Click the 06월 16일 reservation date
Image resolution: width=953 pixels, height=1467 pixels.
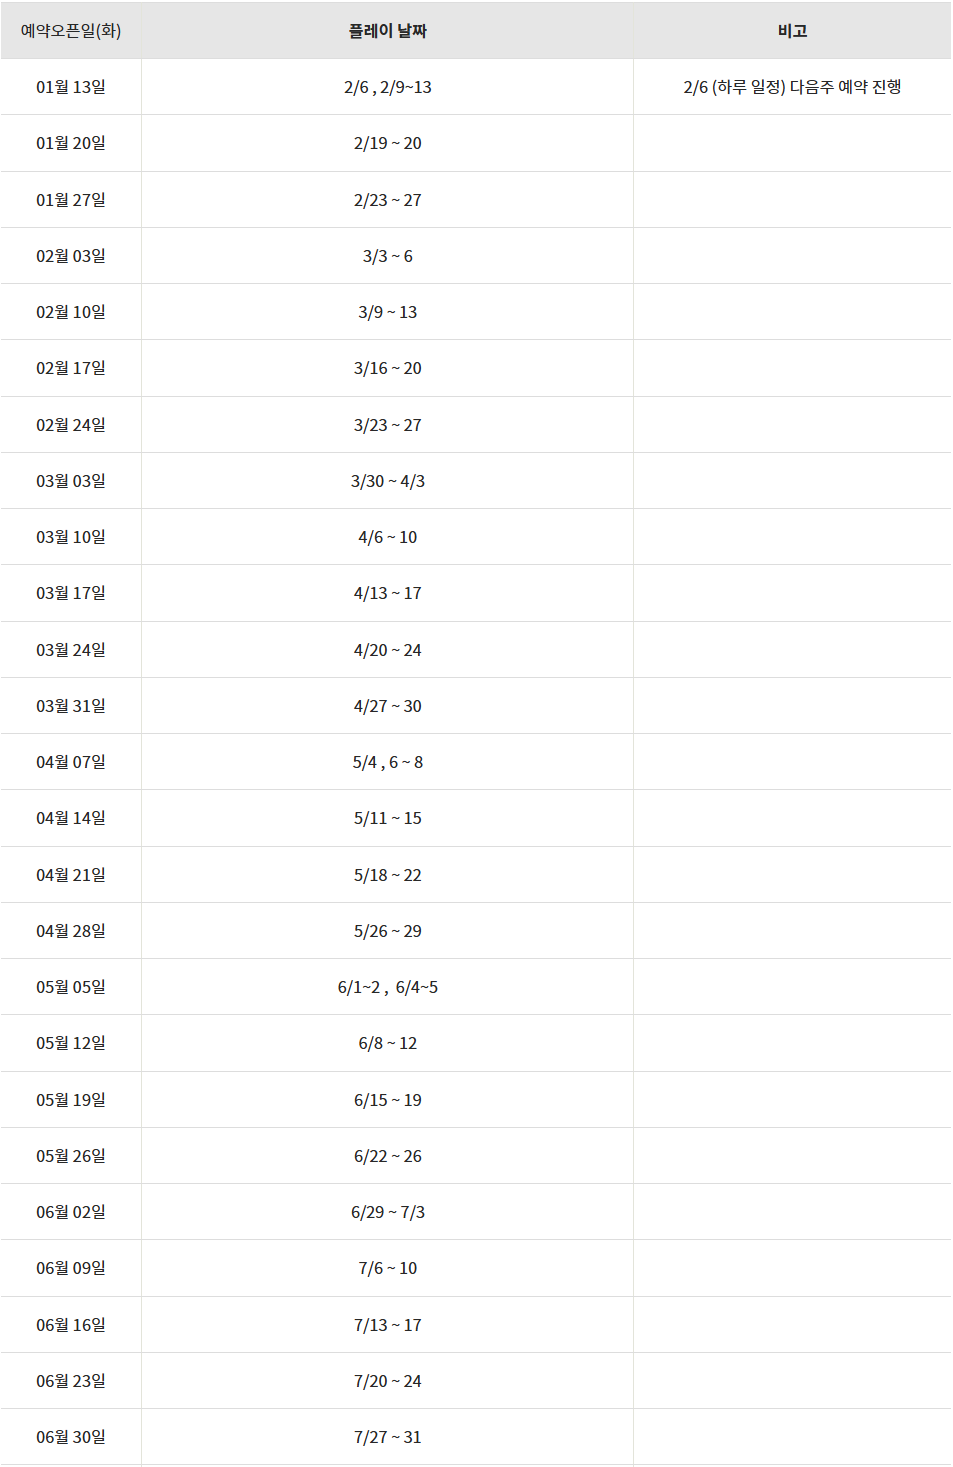71,1325
